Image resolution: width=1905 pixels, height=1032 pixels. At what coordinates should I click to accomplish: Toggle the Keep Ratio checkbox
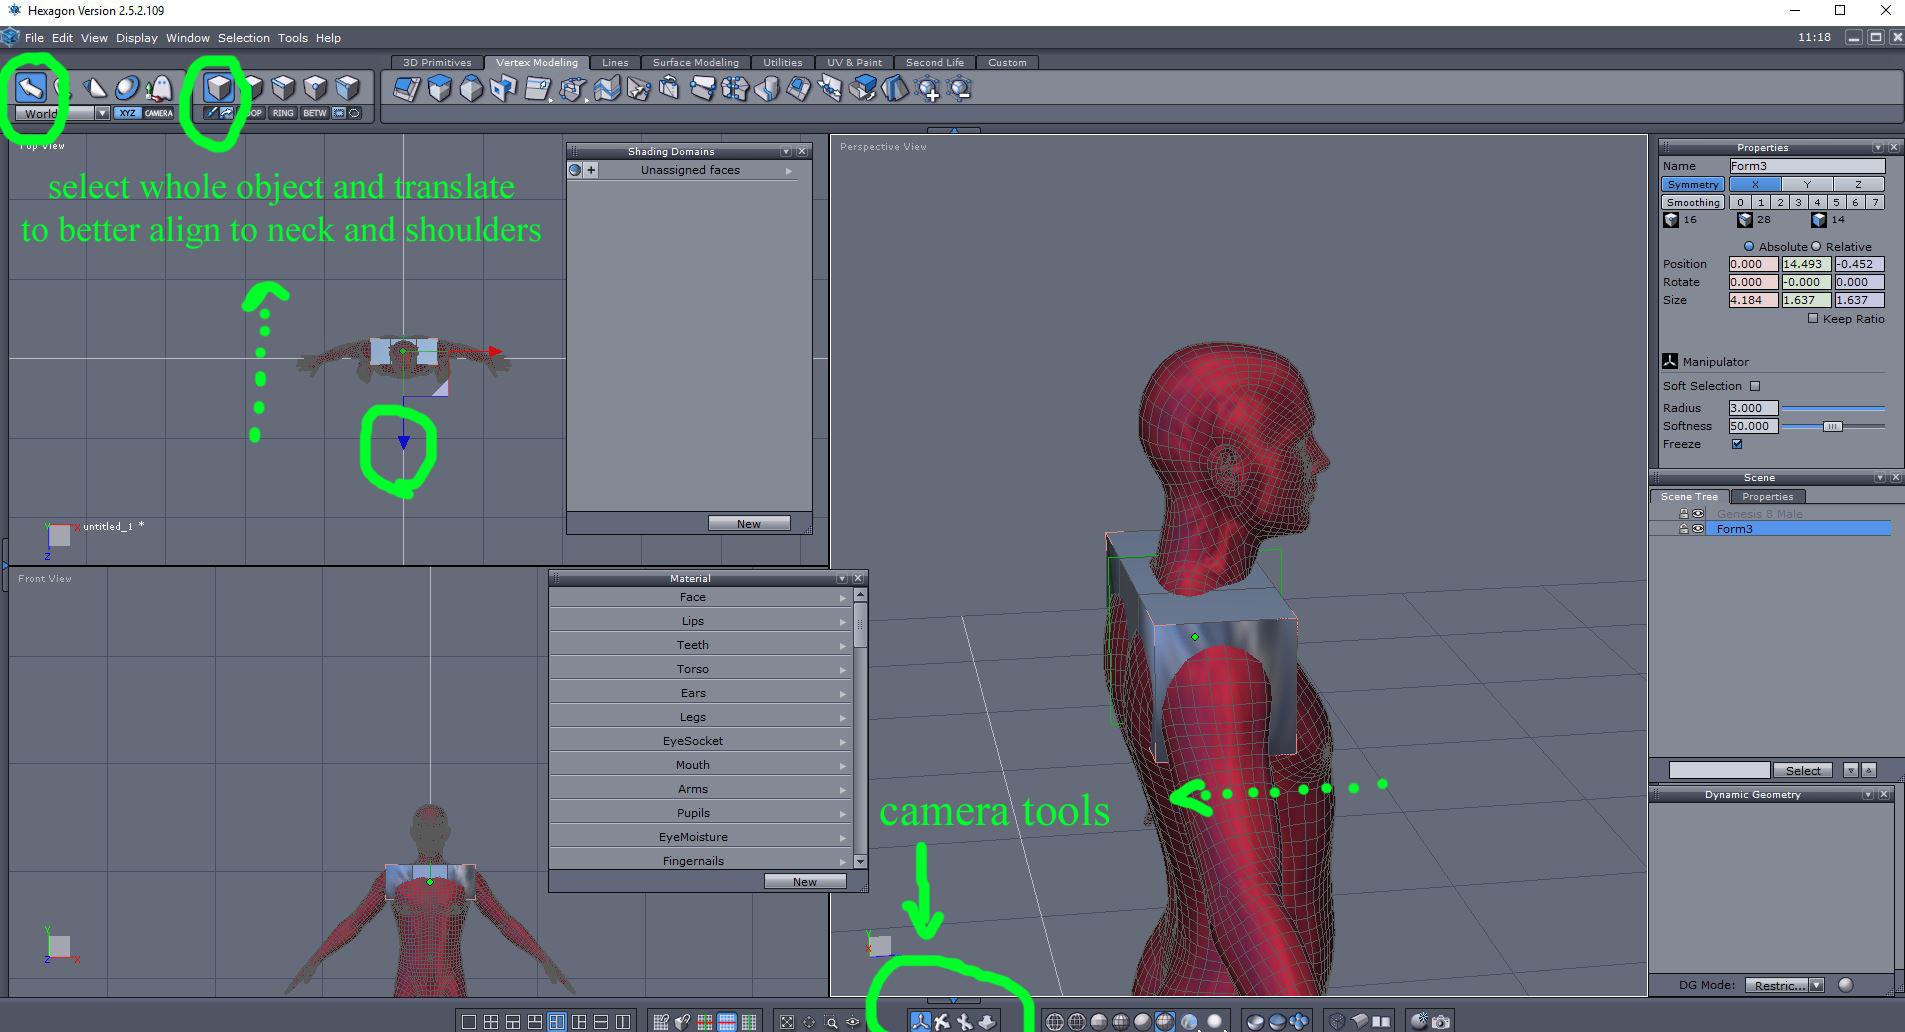coord(1813,318)
